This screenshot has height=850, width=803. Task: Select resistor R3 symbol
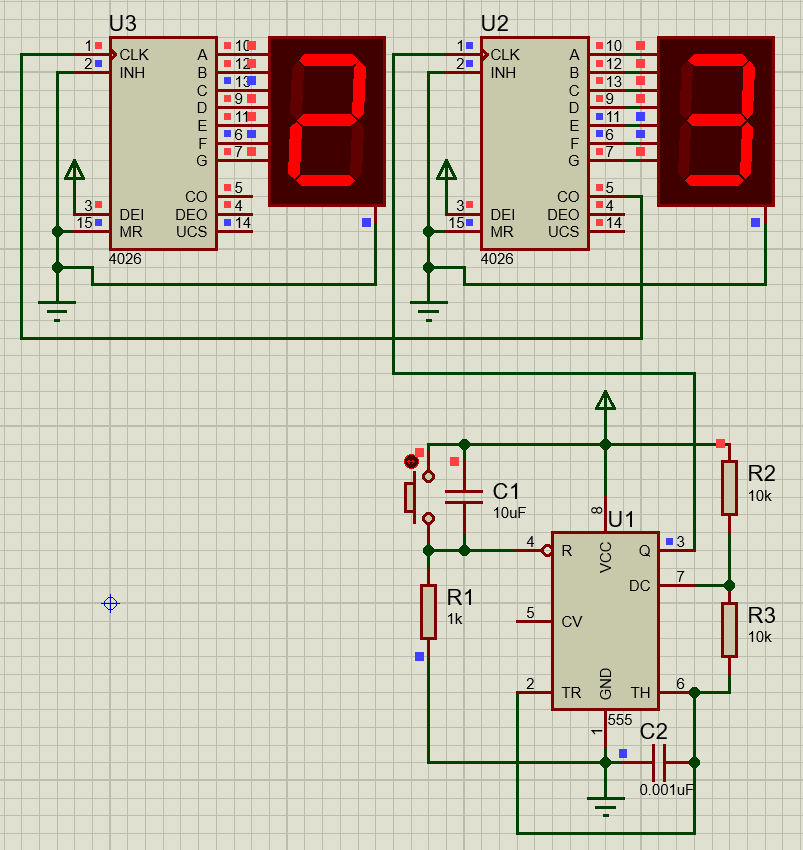click(x=729, y=629)
